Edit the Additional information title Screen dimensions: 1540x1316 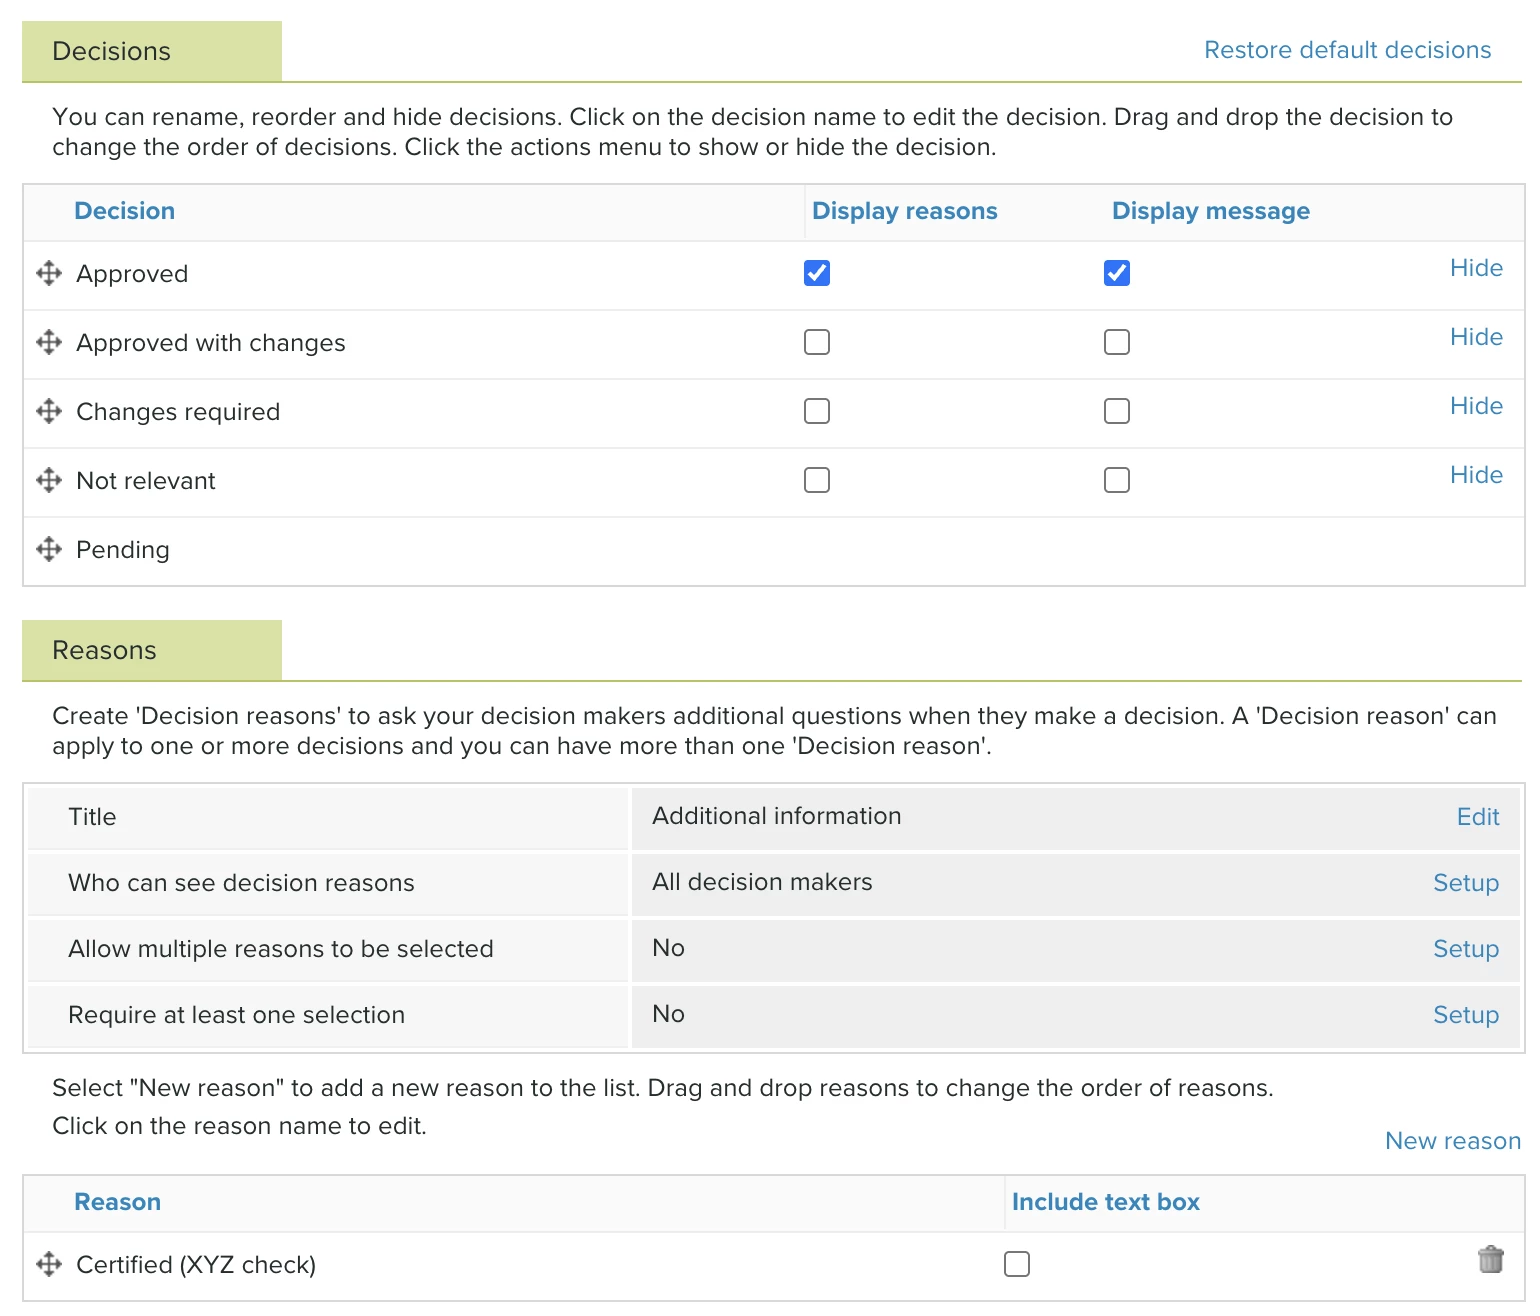click(1478, 817)
